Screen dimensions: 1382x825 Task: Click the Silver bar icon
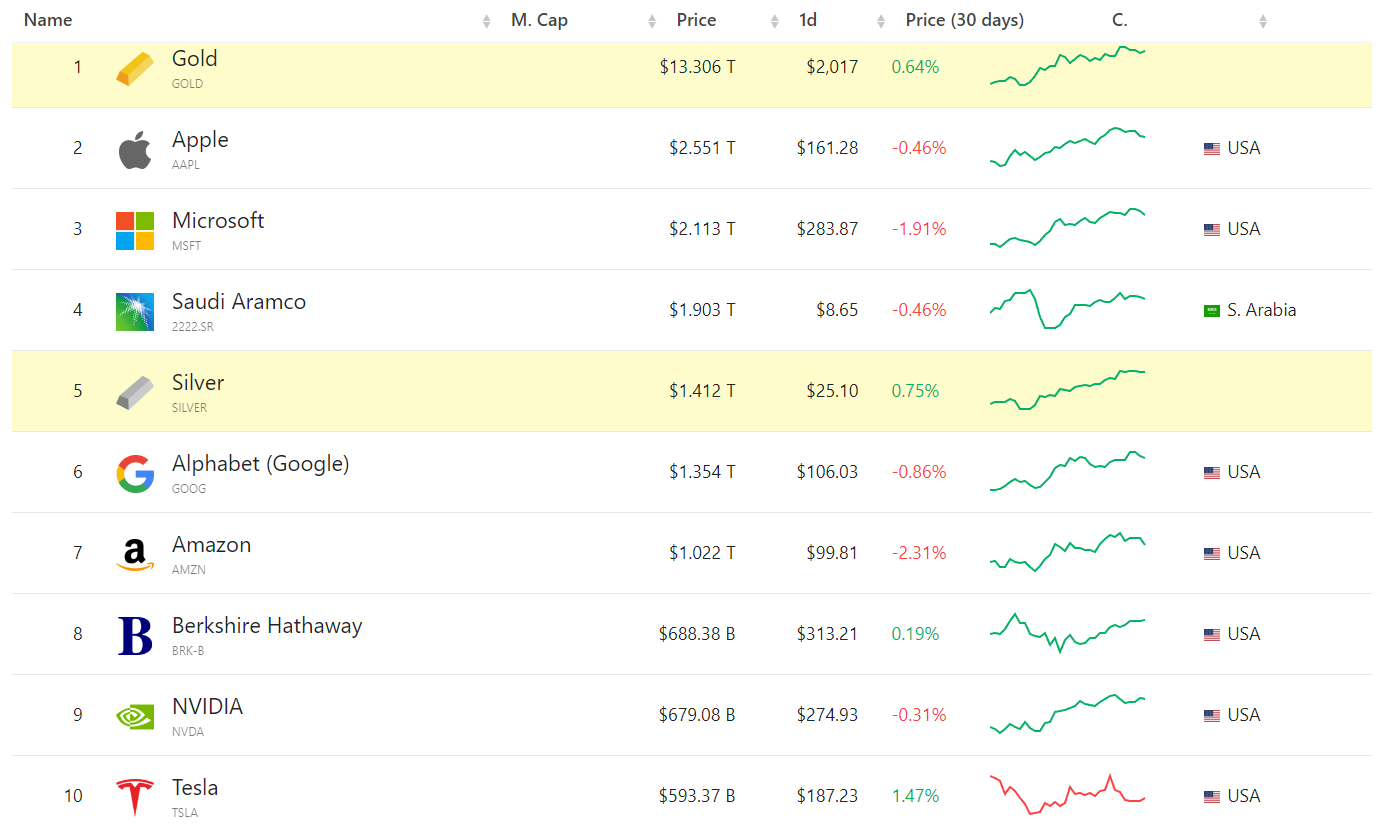(135, 392)
